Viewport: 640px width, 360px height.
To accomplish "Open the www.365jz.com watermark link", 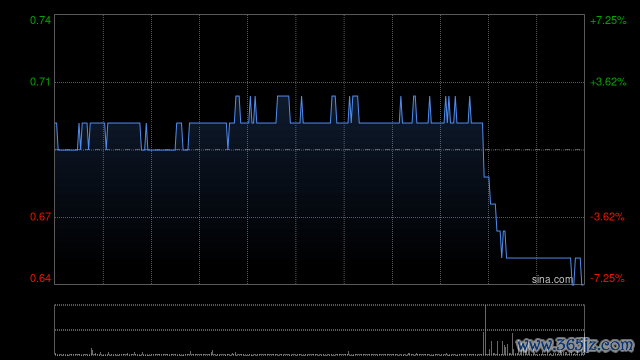I will pos(576,345).
